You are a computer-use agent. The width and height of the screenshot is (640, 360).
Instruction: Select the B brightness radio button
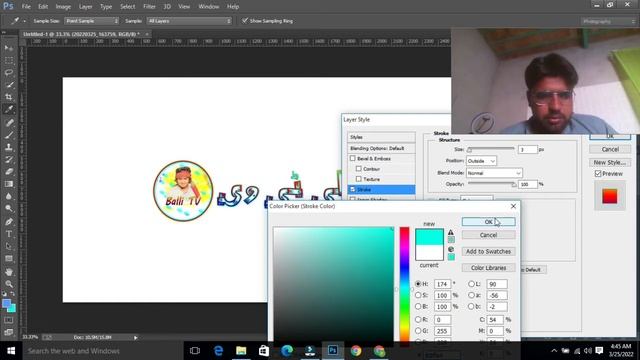coord(418,306)
